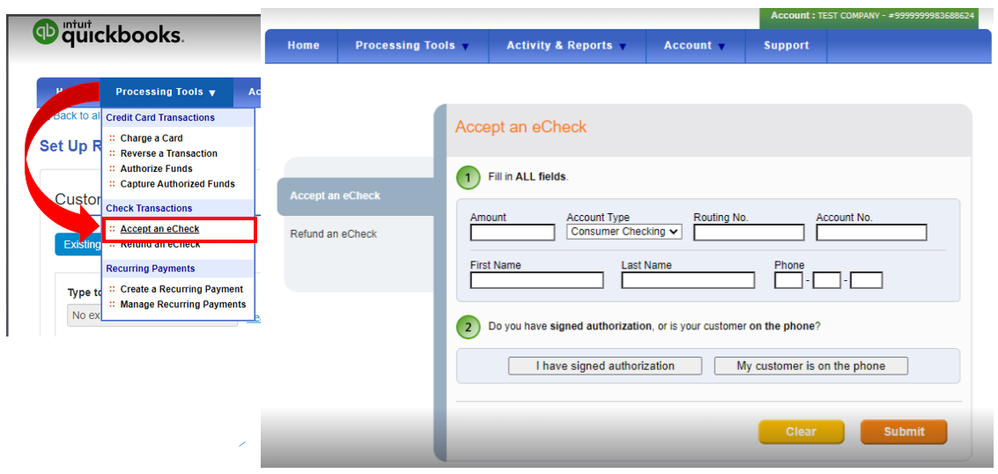
Task: Select Charge a Card menu entry
Action: click(x=151, y=138)
